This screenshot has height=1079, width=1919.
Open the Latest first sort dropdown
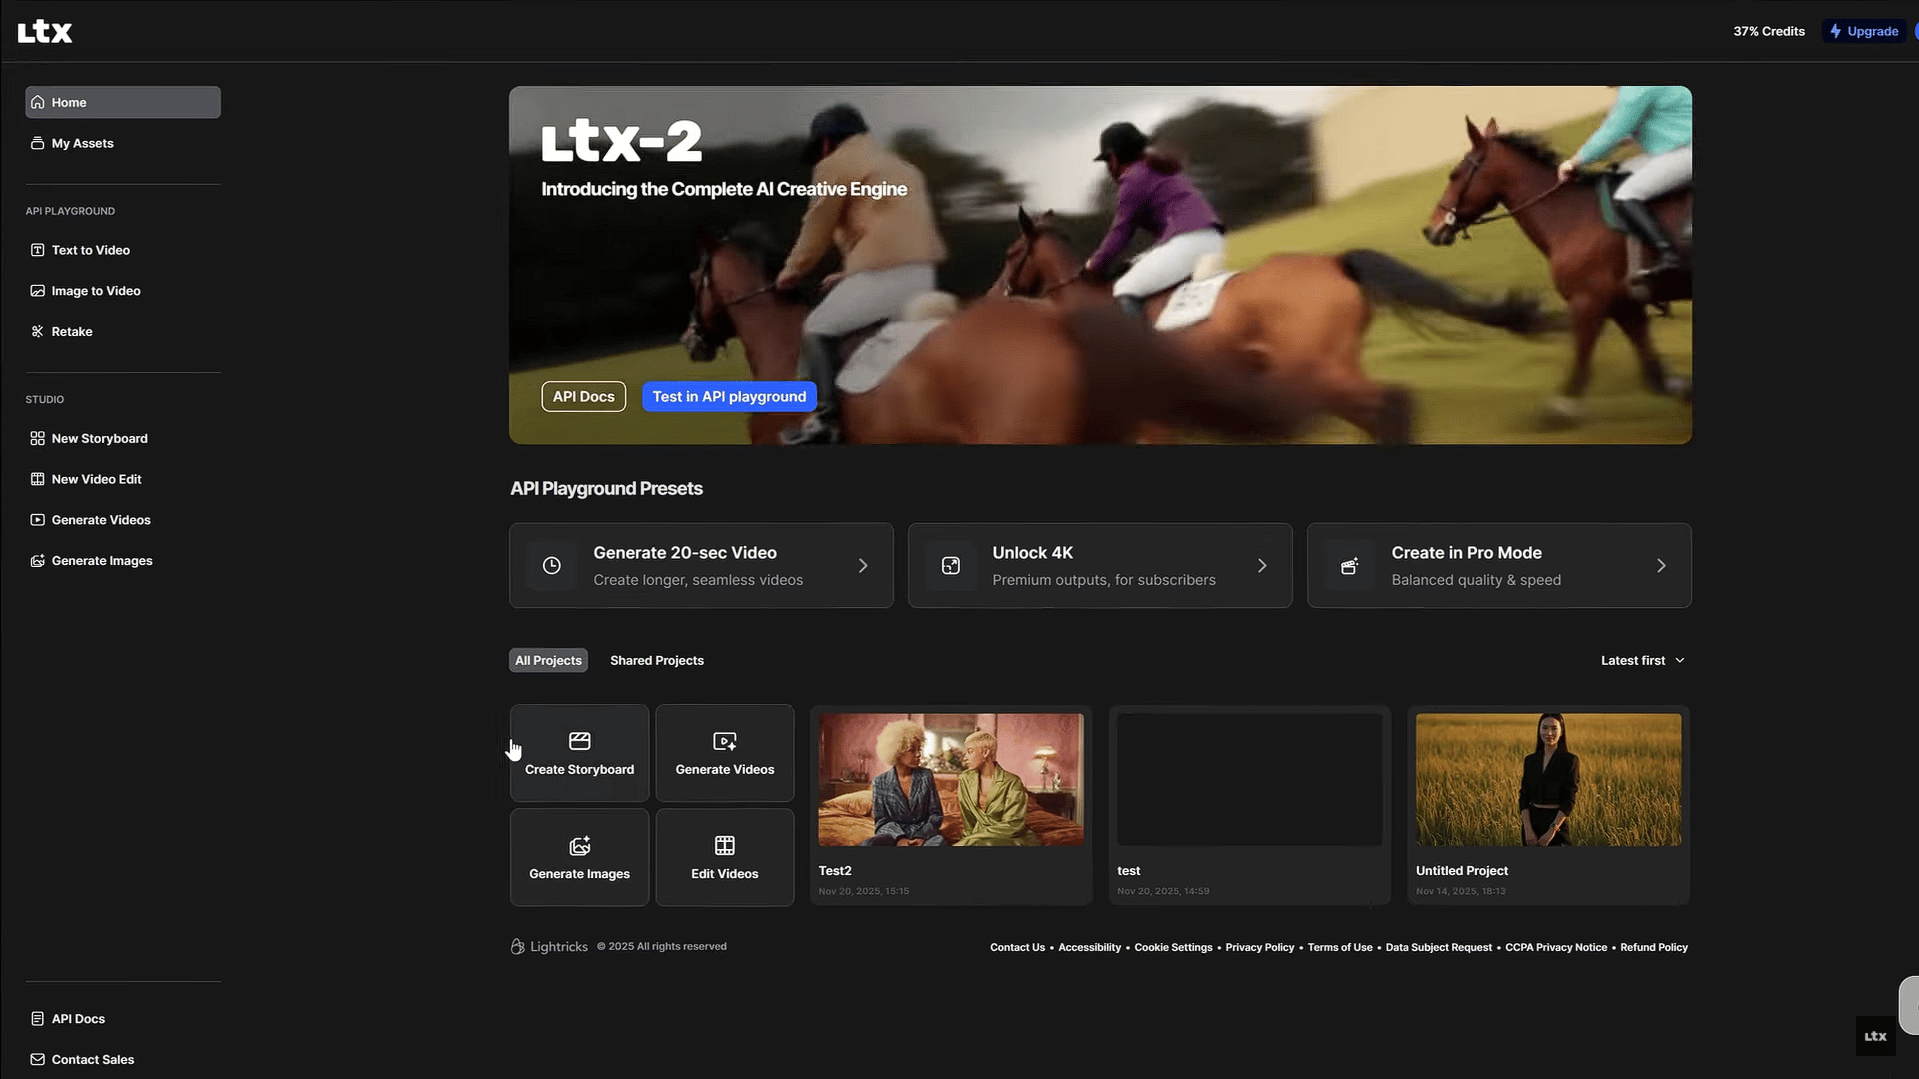pyautogui.click(x=1643, y=661)
